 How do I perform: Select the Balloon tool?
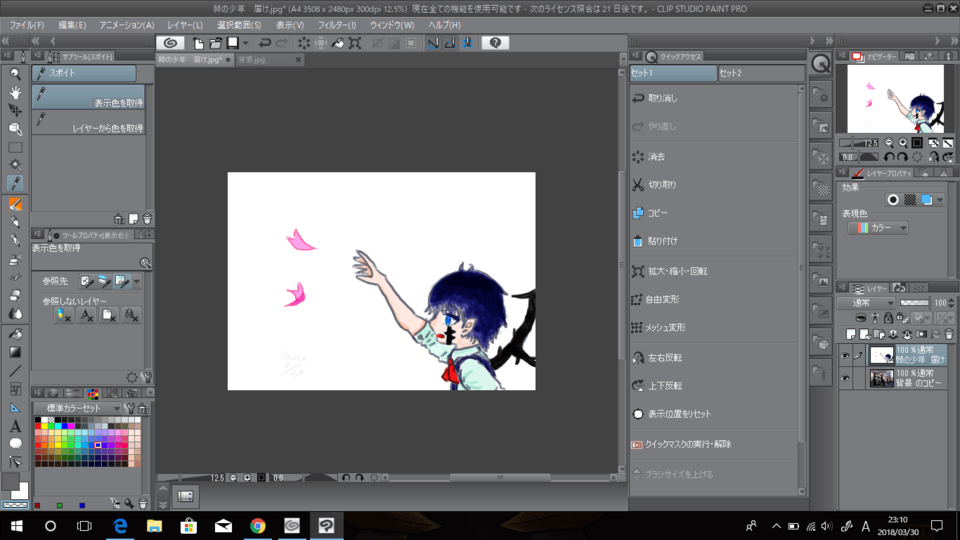point(15,444)
